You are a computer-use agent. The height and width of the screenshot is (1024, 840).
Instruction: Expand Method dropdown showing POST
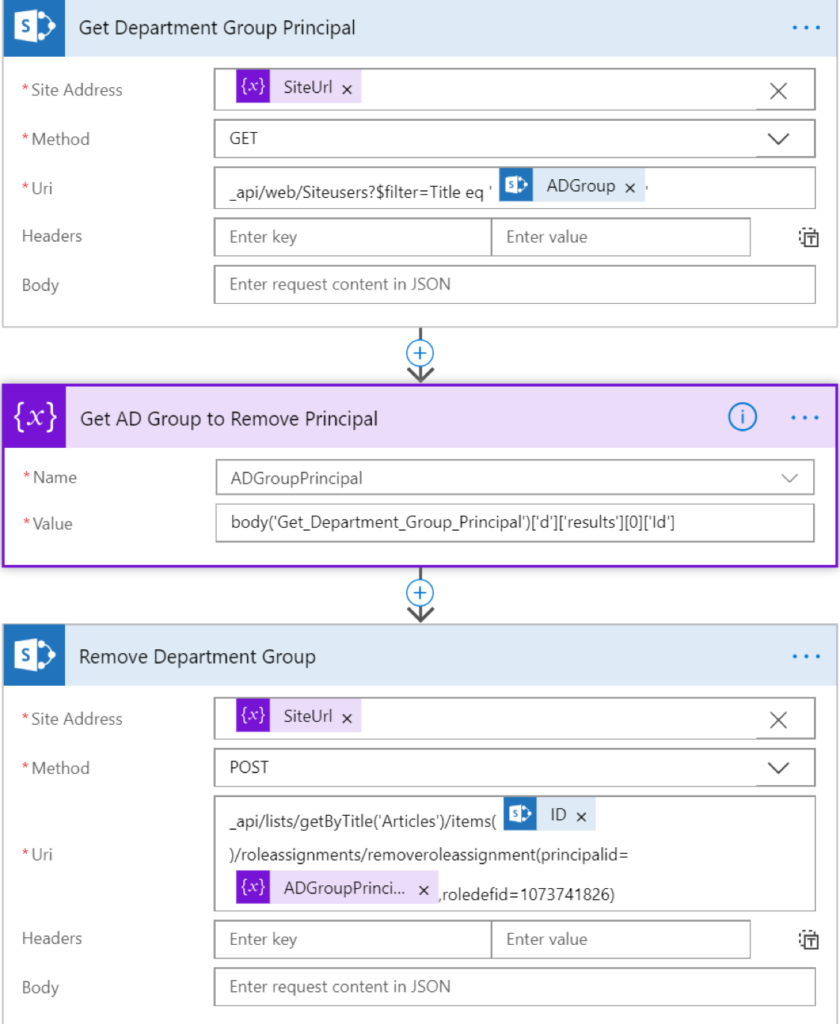point(778,769)
